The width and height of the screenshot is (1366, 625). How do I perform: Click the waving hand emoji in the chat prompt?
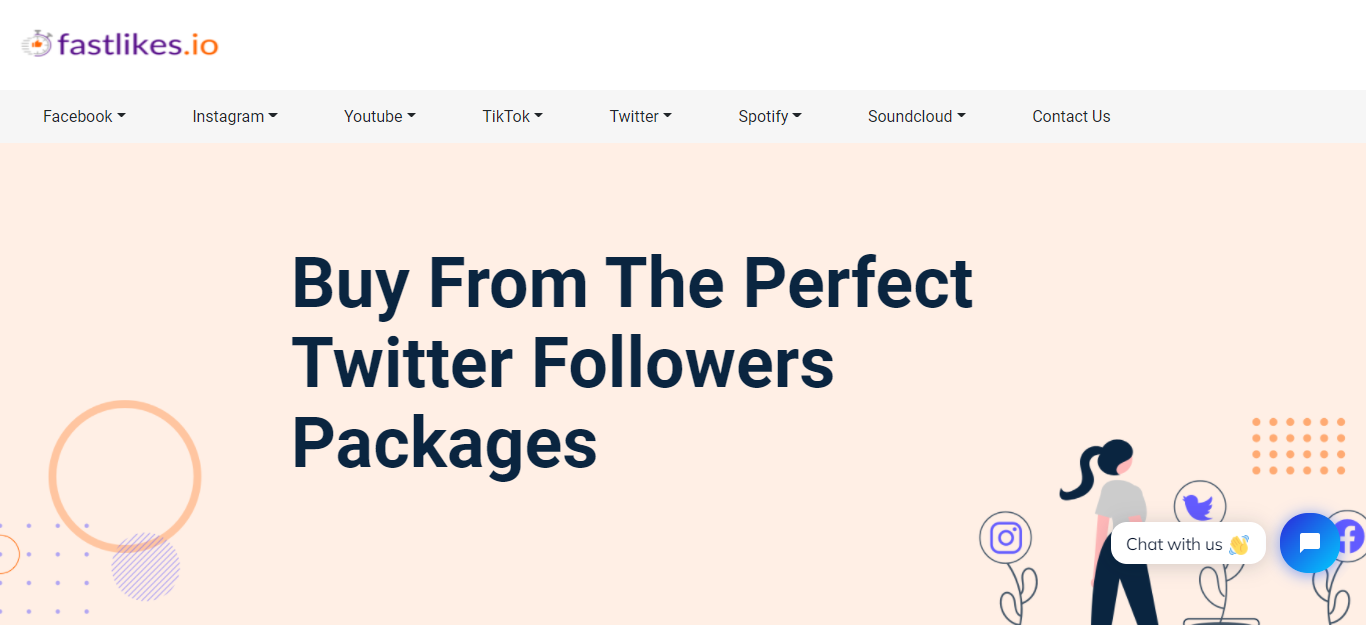[x=1240, y=544]
